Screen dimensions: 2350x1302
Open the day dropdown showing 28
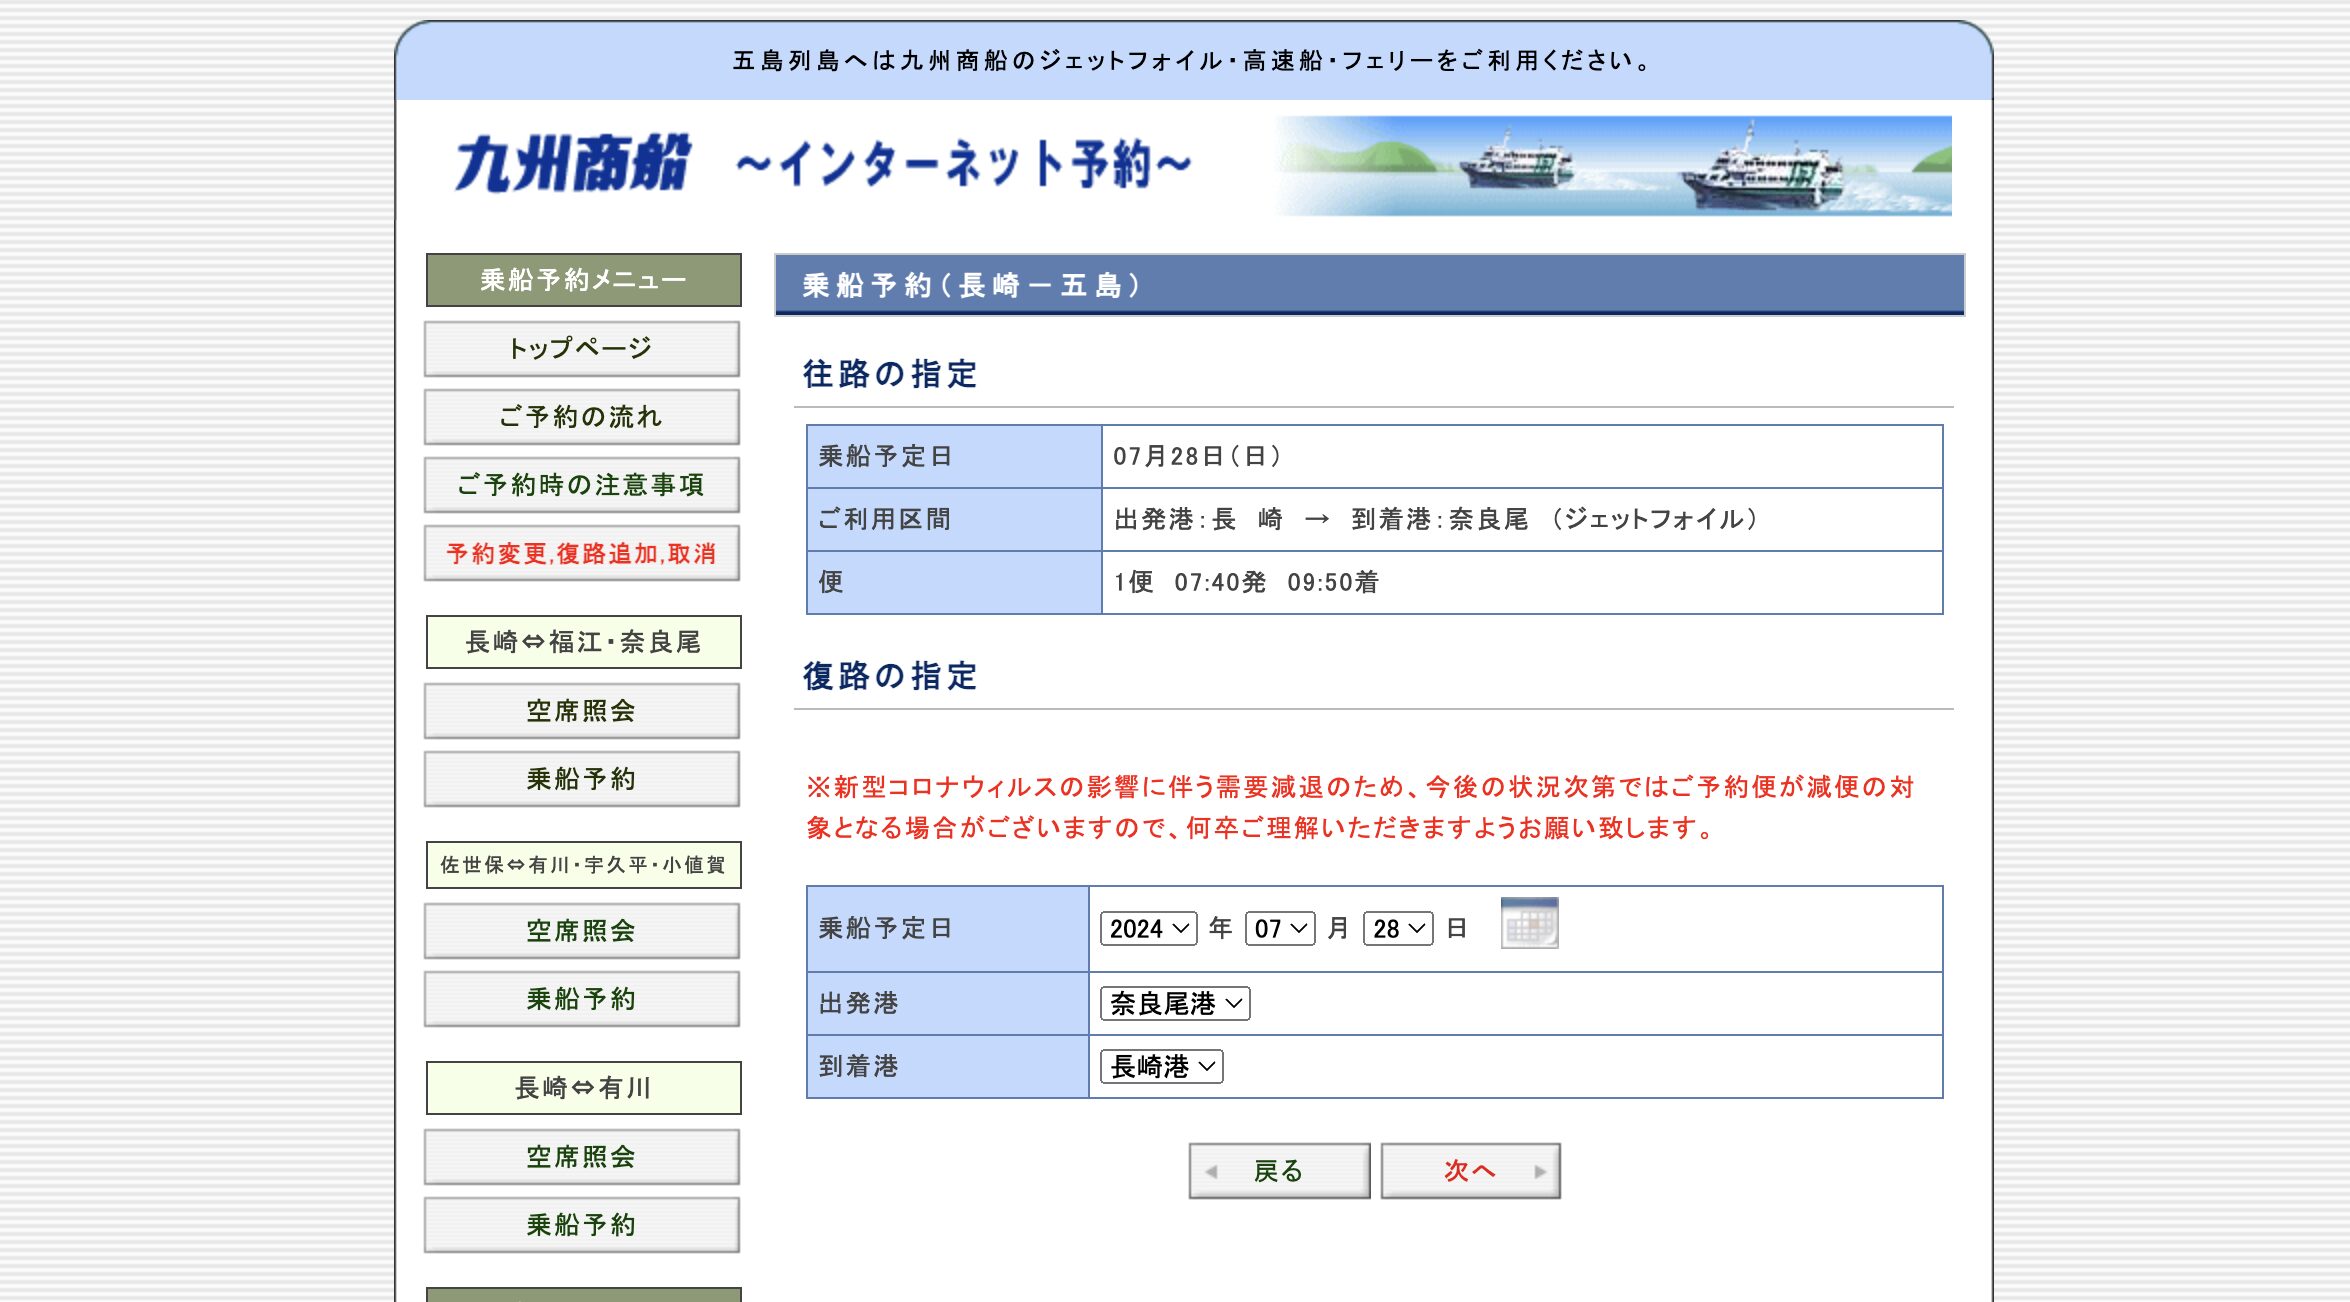tap(1398, 929)
